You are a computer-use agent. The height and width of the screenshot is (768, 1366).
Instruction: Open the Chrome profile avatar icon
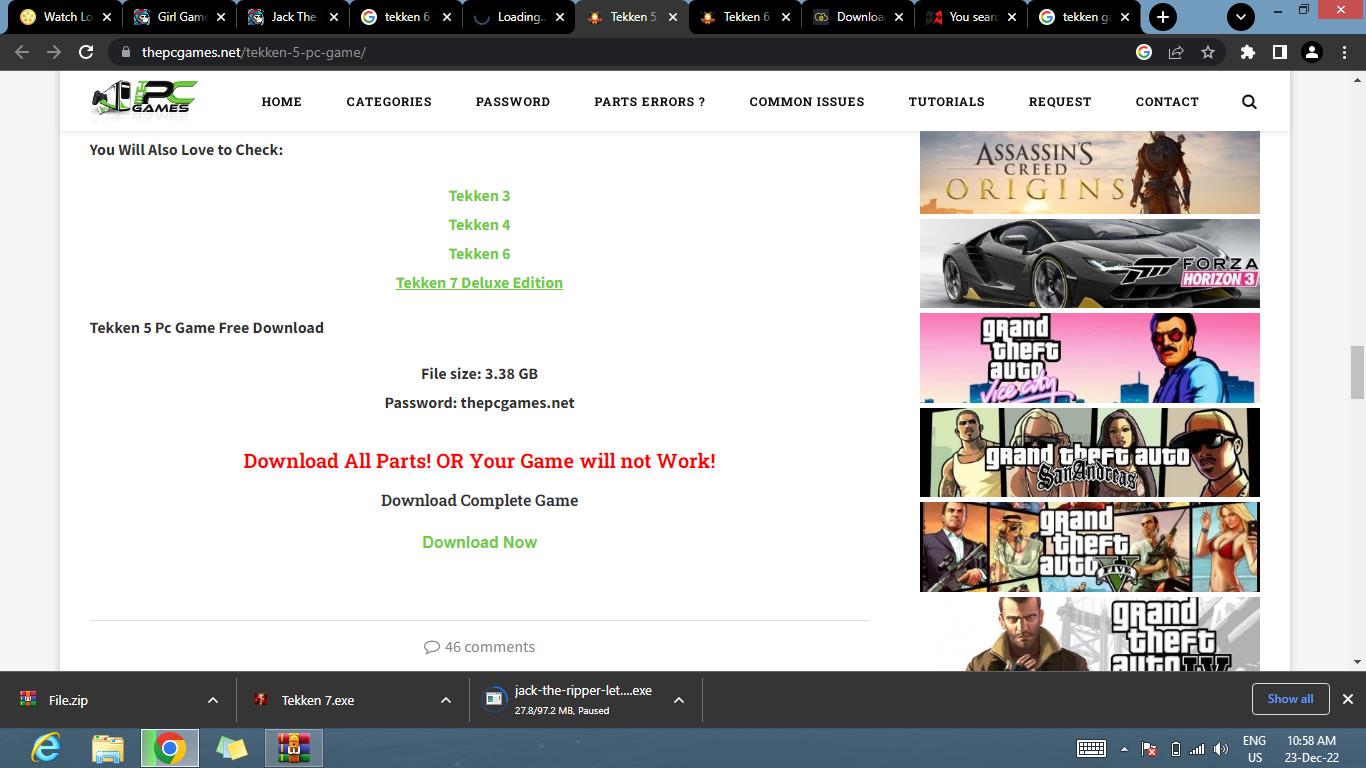point(1312,52)
